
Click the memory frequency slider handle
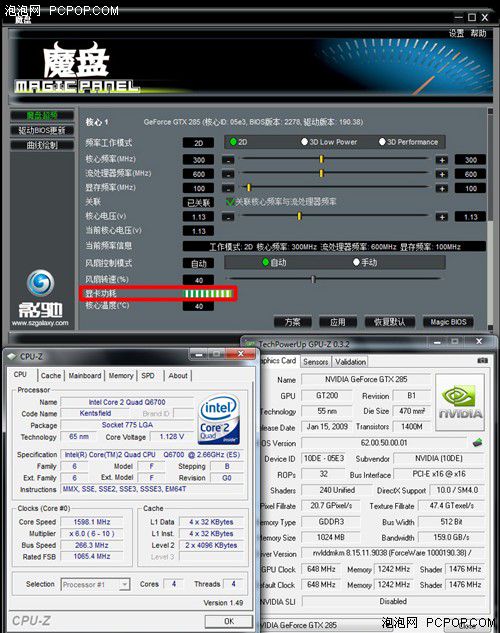point(249,188)
